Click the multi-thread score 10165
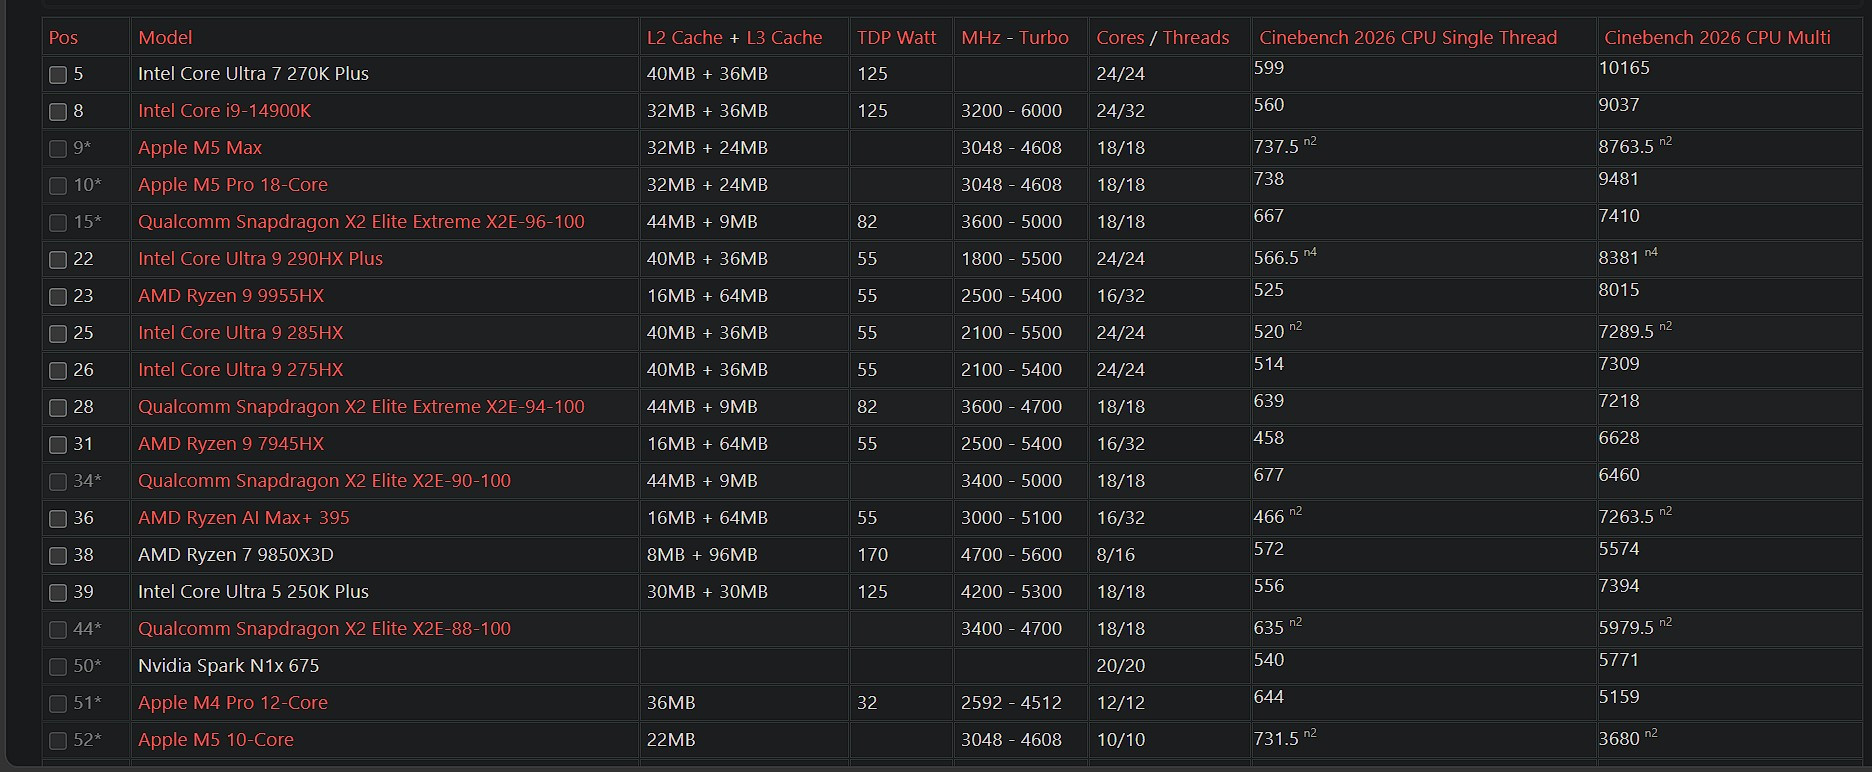The height and width of the screenshot is (772, 1872). [1624, 68]
